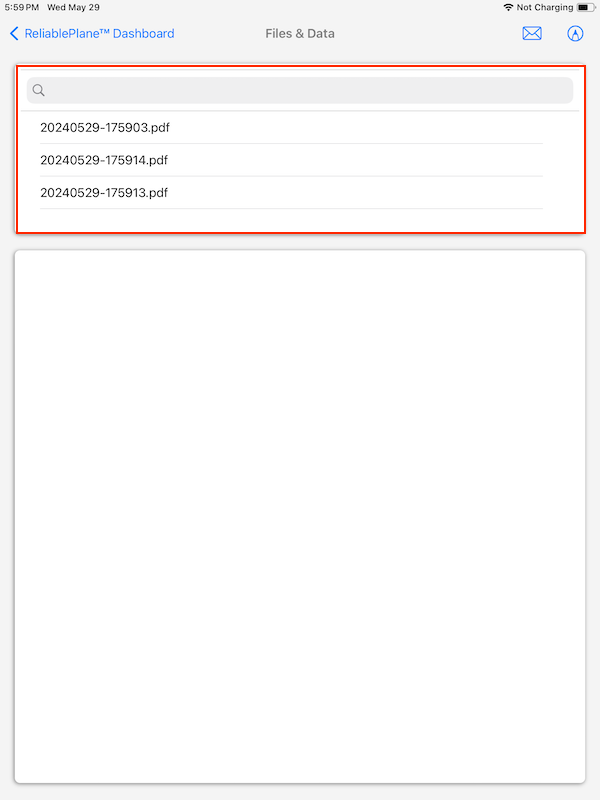Focus the file search field

[299, 90]
